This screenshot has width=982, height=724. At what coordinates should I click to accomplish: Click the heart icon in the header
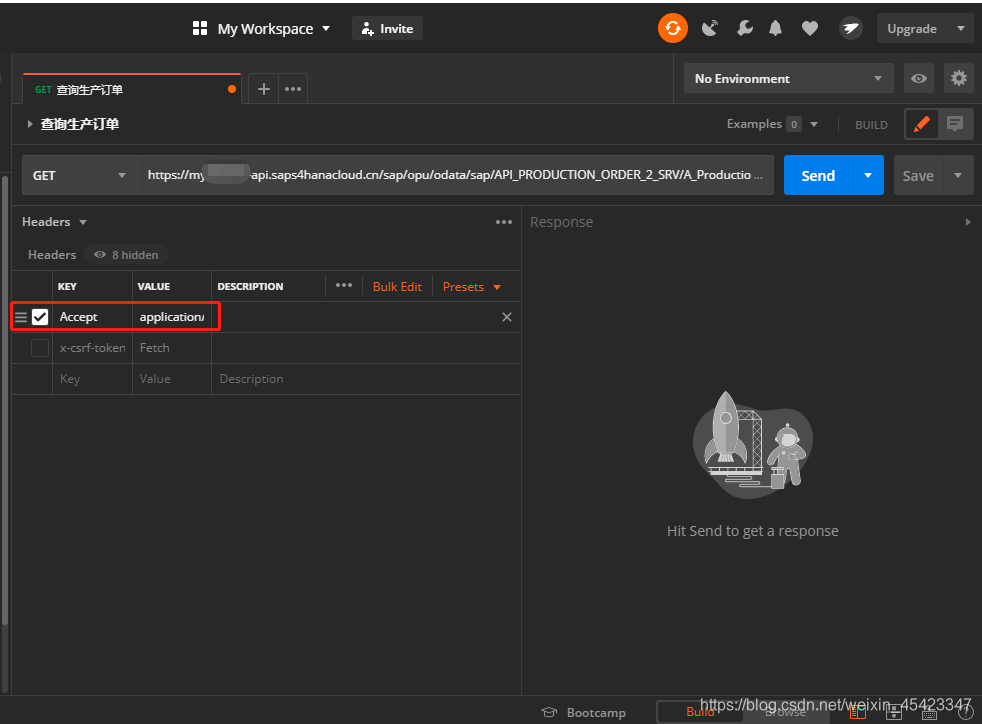810,28
